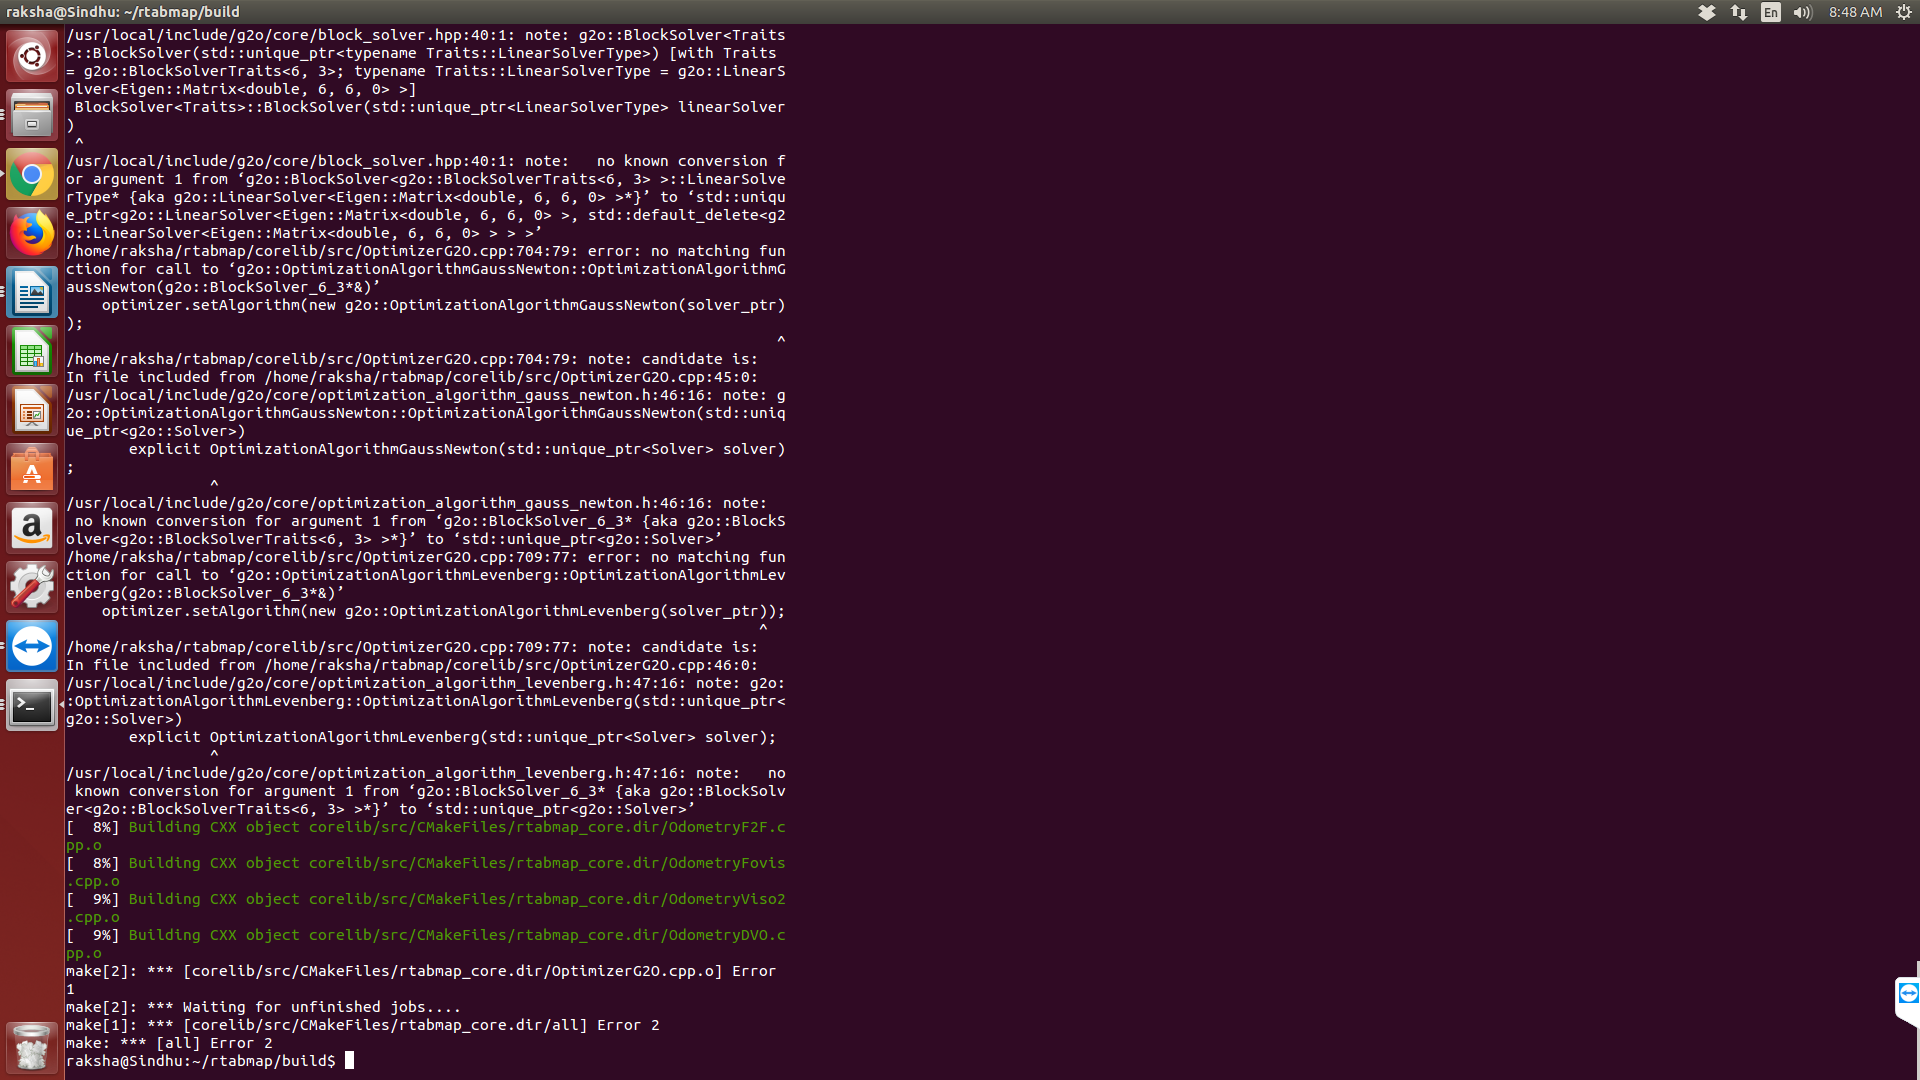1920x1080 pixels.
Task: Open Amazon launcher icon
Action: (x=32, y=529)
